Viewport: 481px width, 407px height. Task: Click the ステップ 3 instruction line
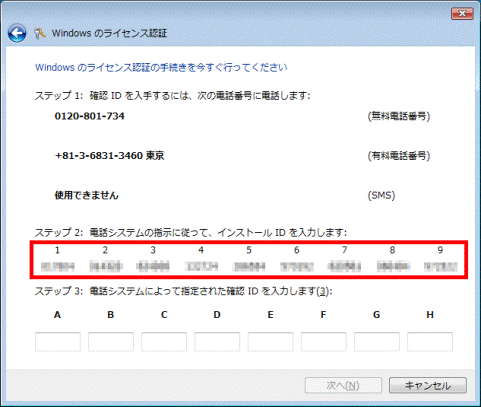click(x=184, y=291)
